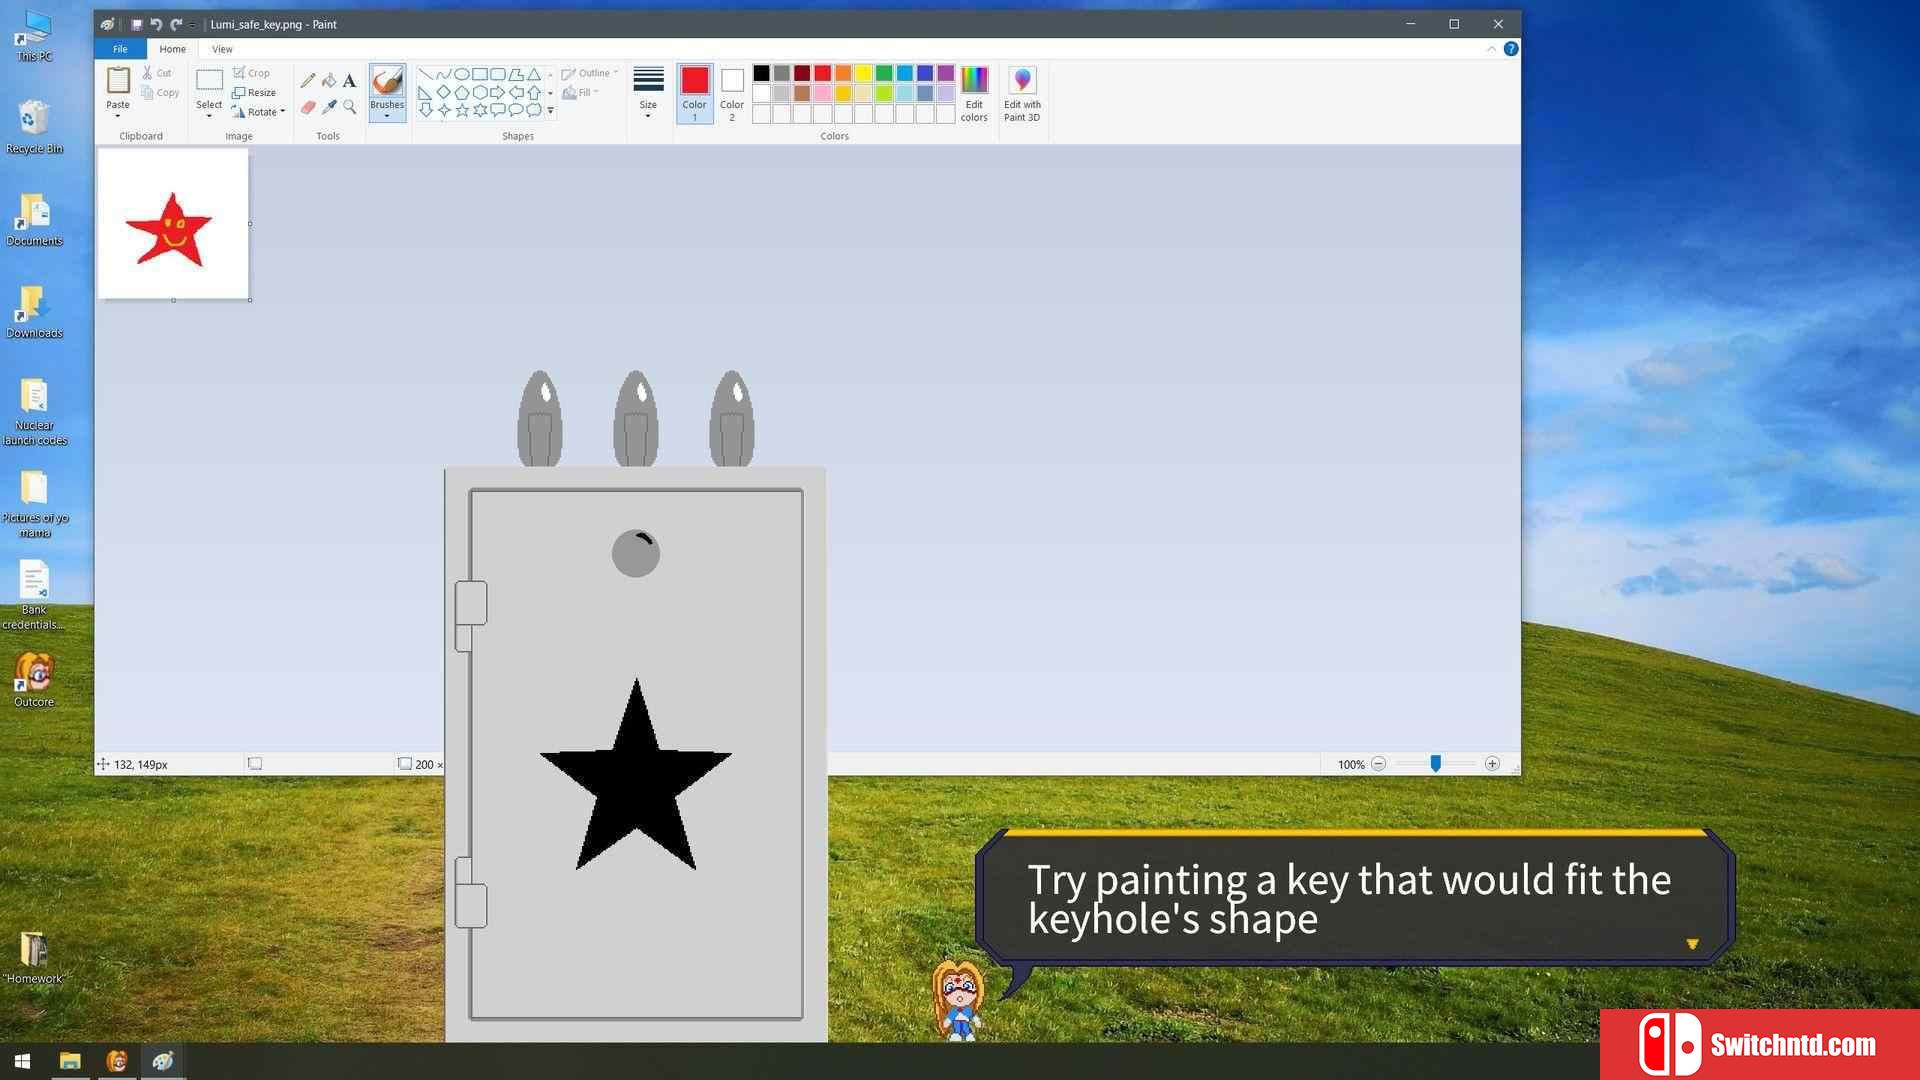Toggle Color 2 selector
The height and width of the screenshot is (1080, 1920).
click(x=733, y=94)
